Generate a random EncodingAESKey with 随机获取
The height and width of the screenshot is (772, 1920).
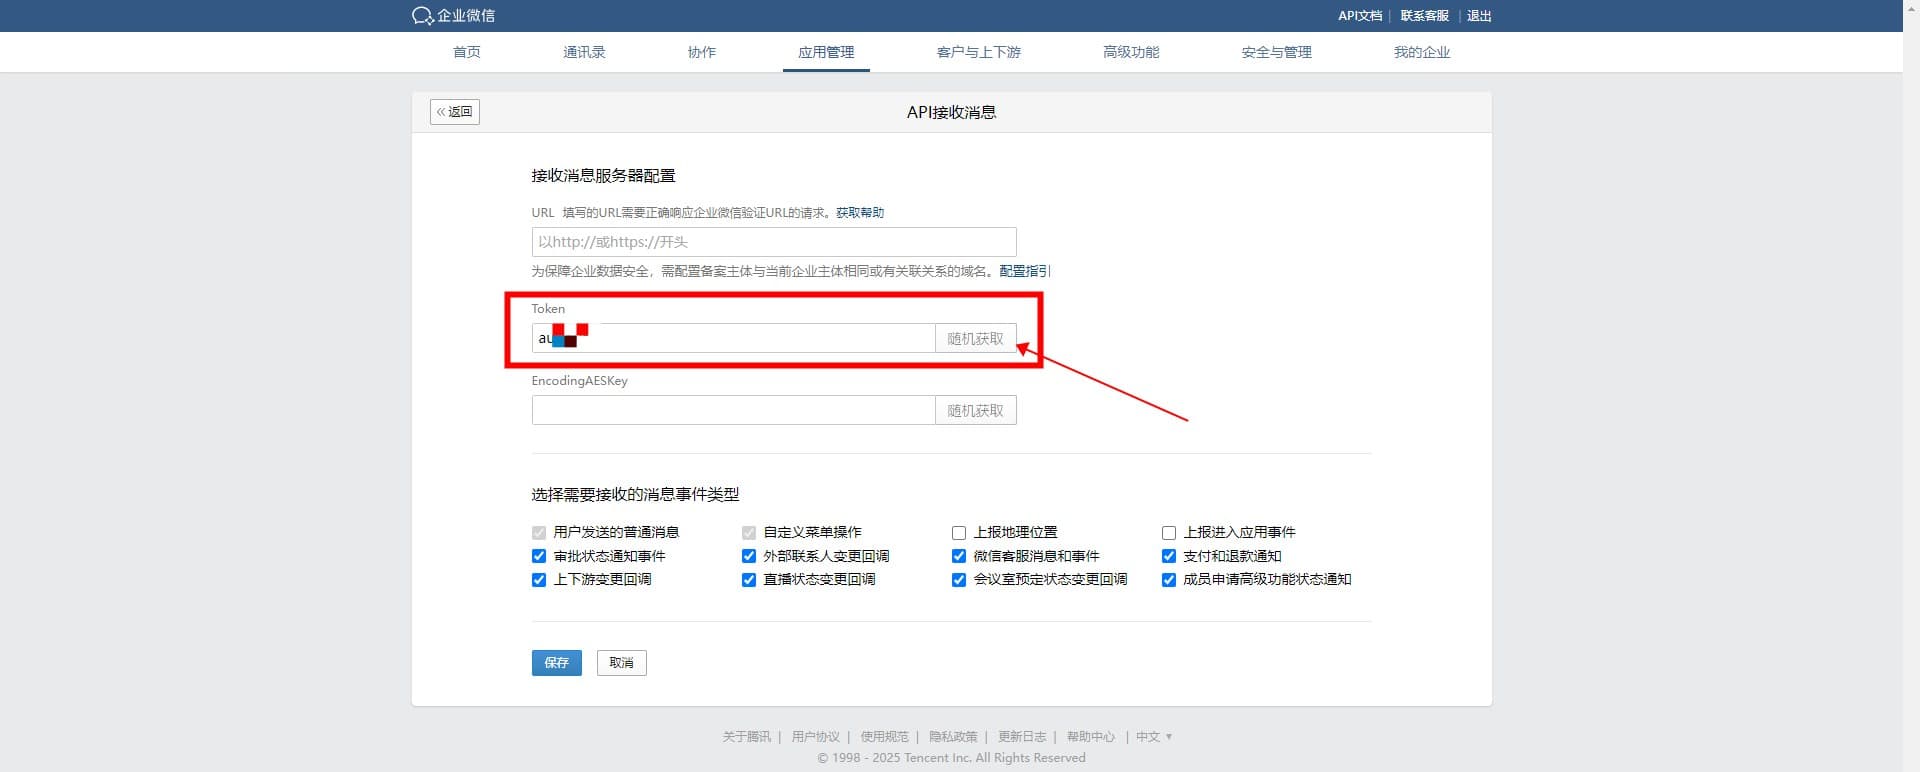[976, 410]
